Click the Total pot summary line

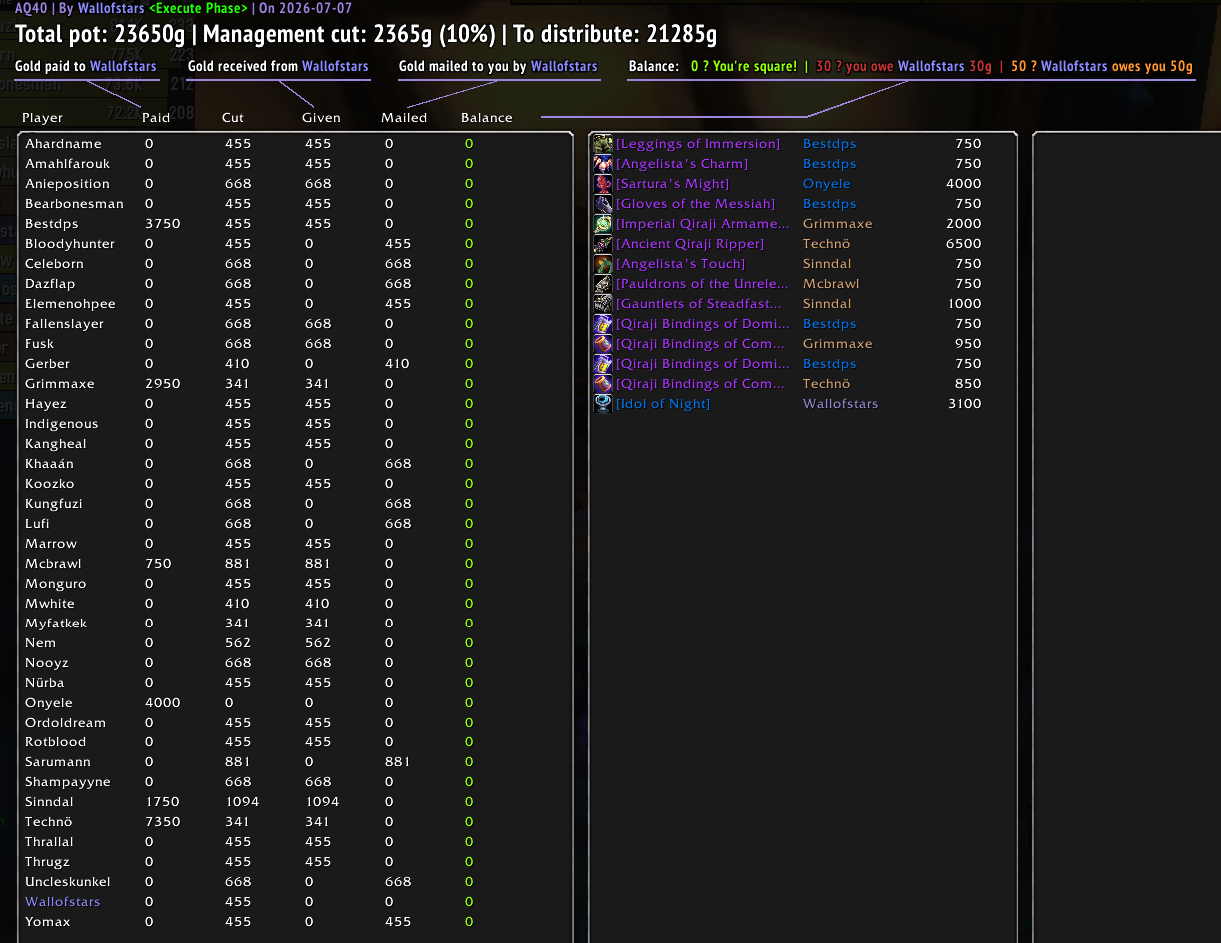366,34
